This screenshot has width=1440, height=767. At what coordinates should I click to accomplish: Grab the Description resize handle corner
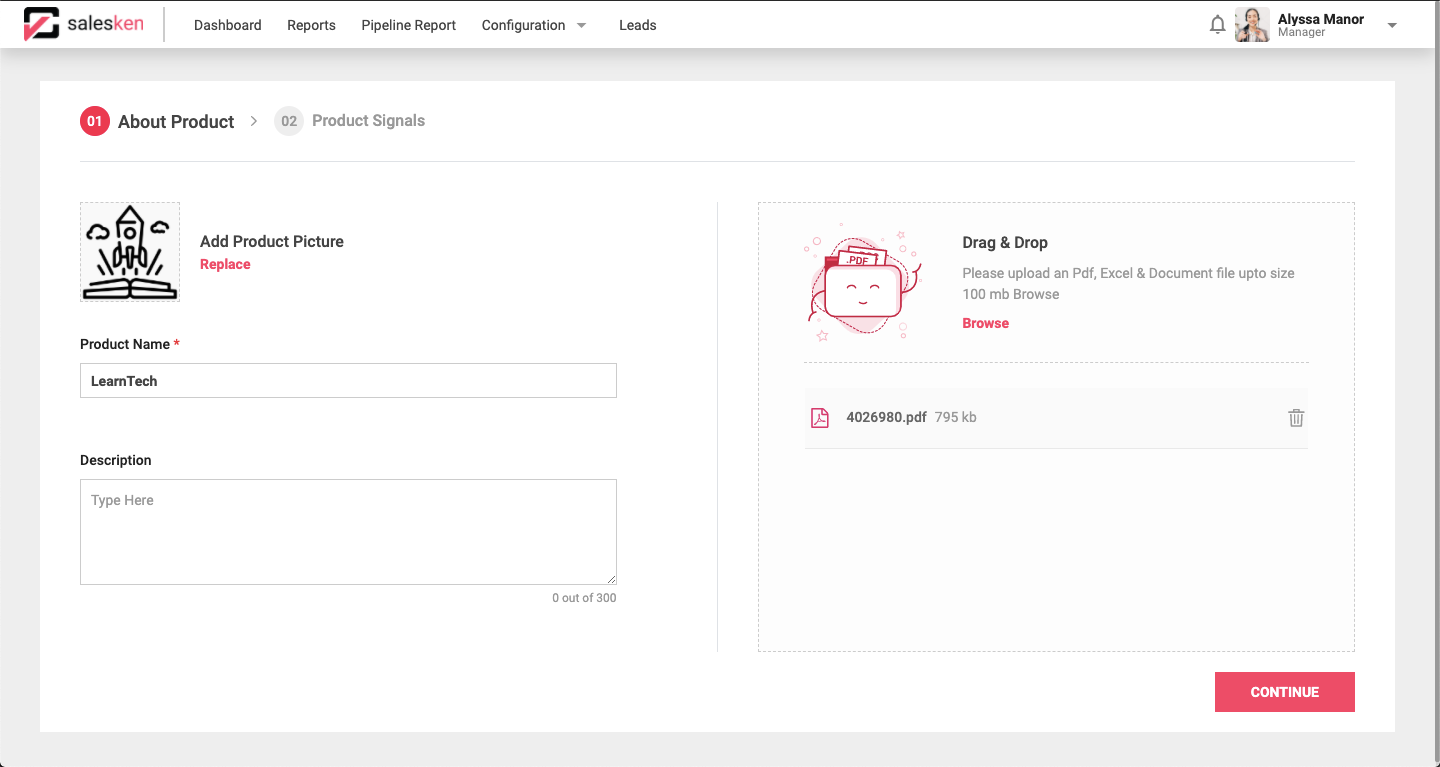click(x=611, y=579)
